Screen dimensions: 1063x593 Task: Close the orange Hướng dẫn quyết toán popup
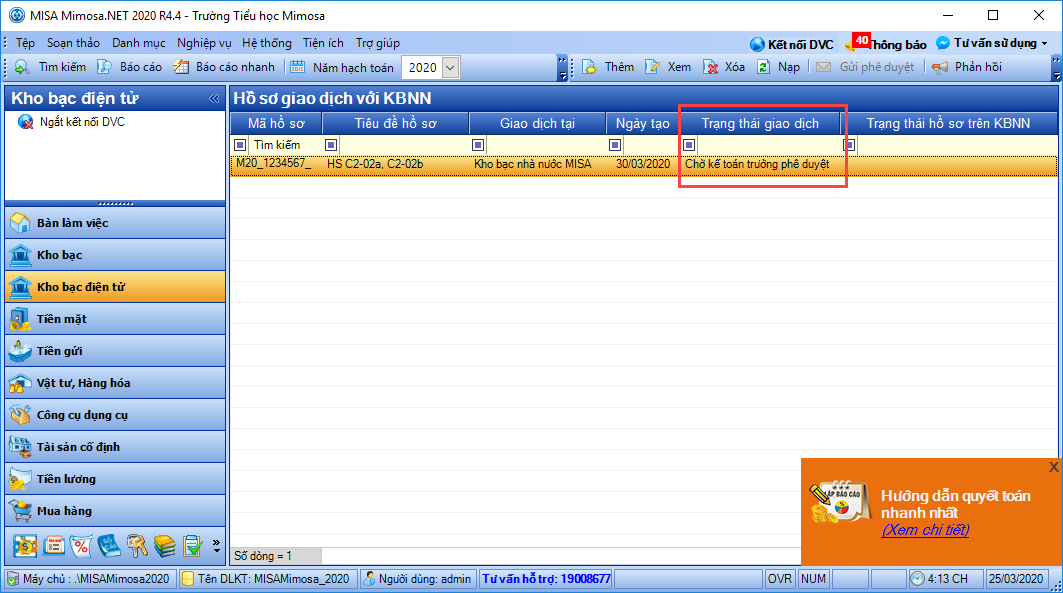coord(1054,467)
